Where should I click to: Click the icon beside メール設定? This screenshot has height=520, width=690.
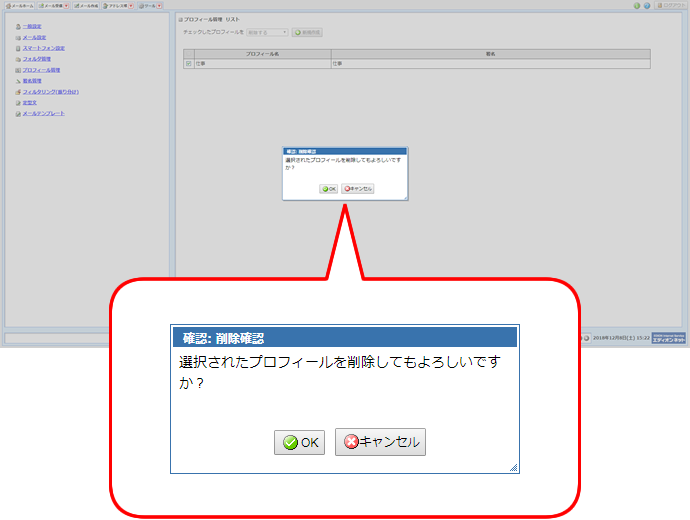[18, 38]
